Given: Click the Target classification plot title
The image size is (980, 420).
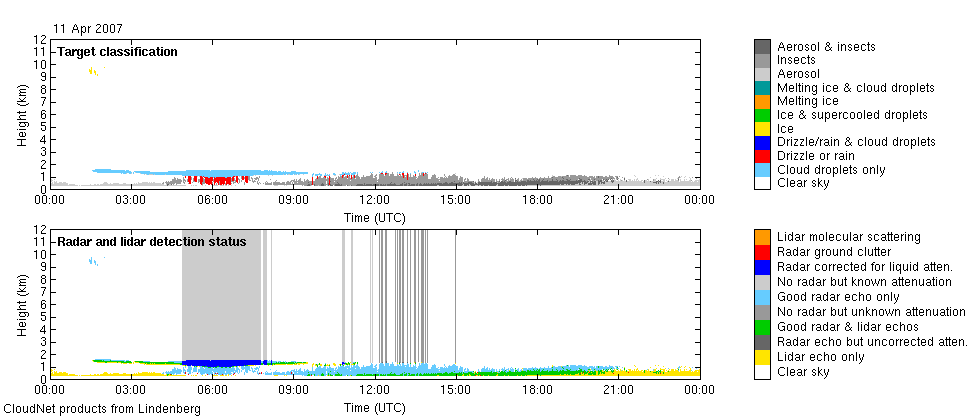Looking at the screenshot, I should point(117,52).
